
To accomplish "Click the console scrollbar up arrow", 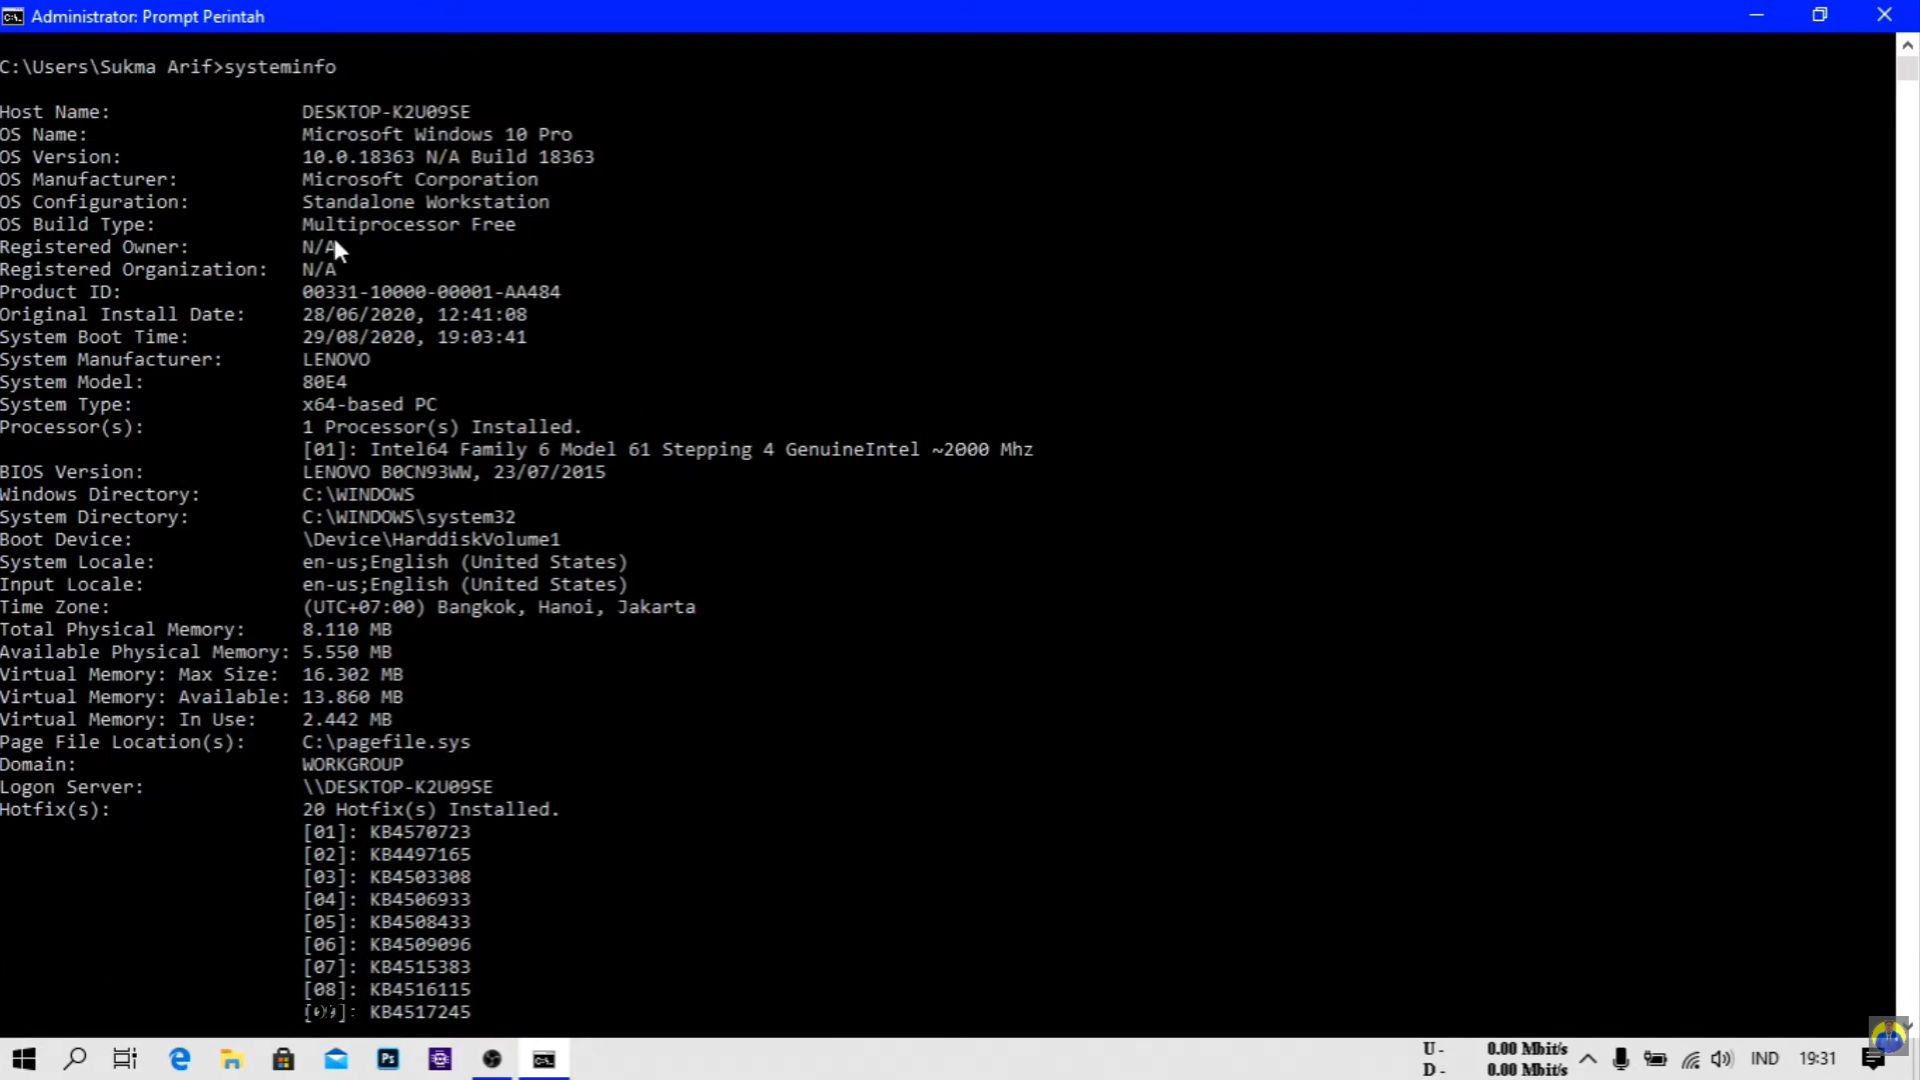I will click(1907, 45).
